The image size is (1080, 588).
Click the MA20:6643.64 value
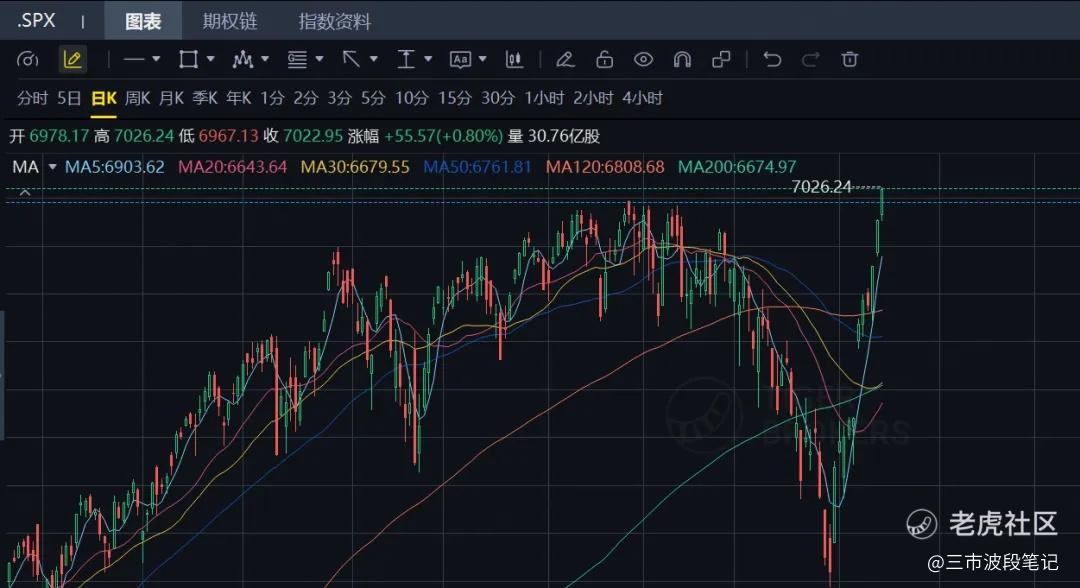(x=233, y=167)
